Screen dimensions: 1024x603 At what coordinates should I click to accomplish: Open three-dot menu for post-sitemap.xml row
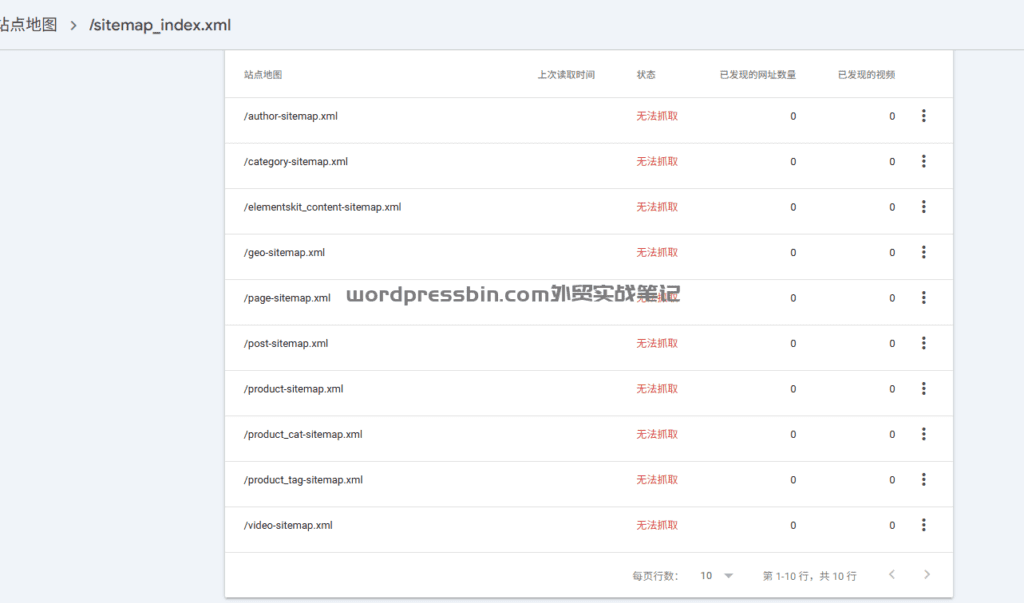pyautogui.click(x=923, y=344)
